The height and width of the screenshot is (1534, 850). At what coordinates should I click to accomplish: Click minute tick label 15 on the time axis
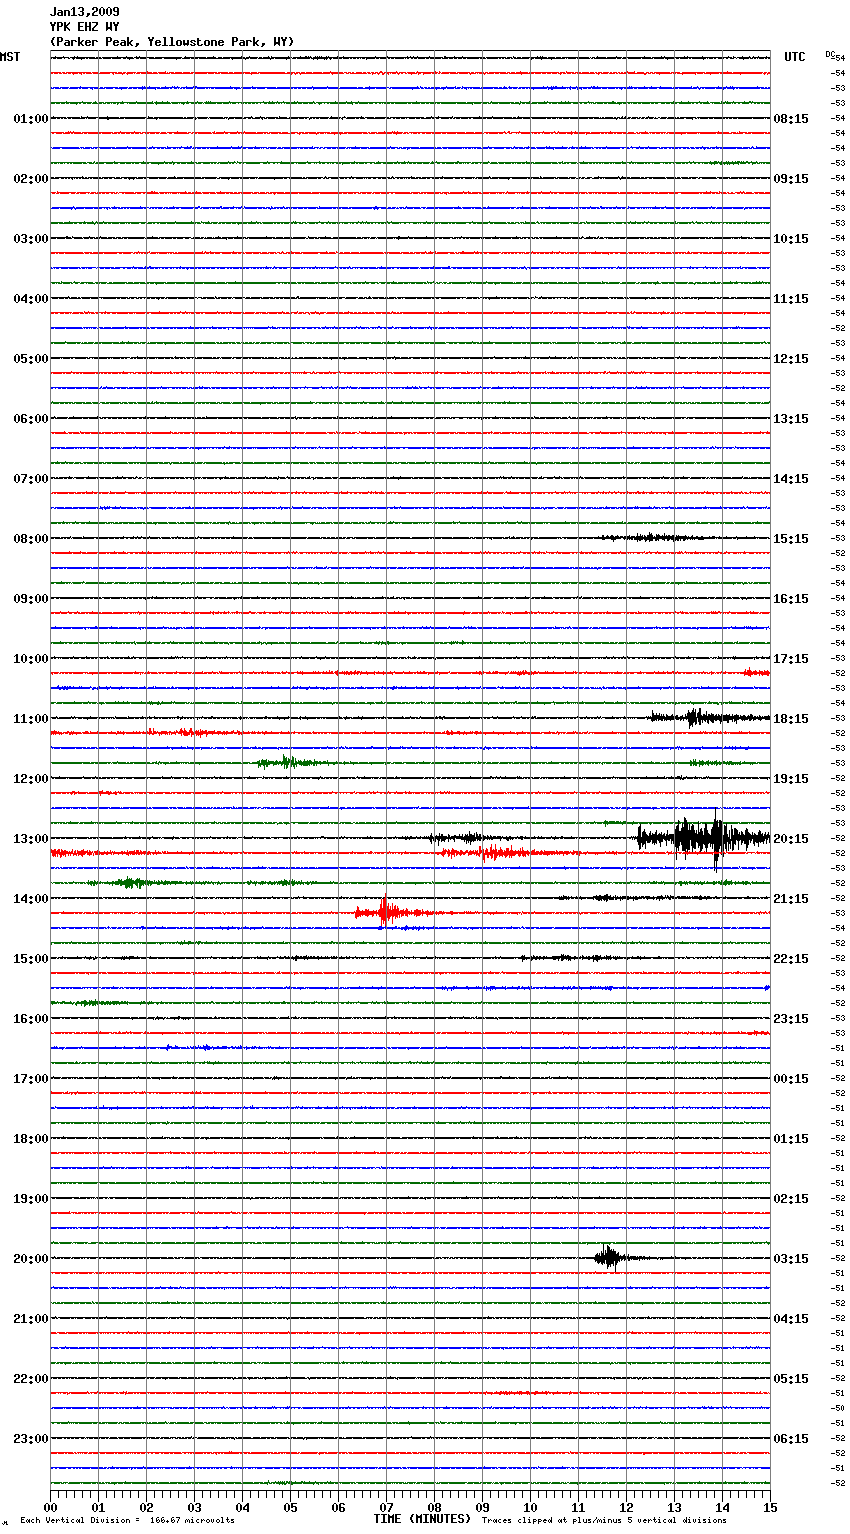click(770, 1507)
